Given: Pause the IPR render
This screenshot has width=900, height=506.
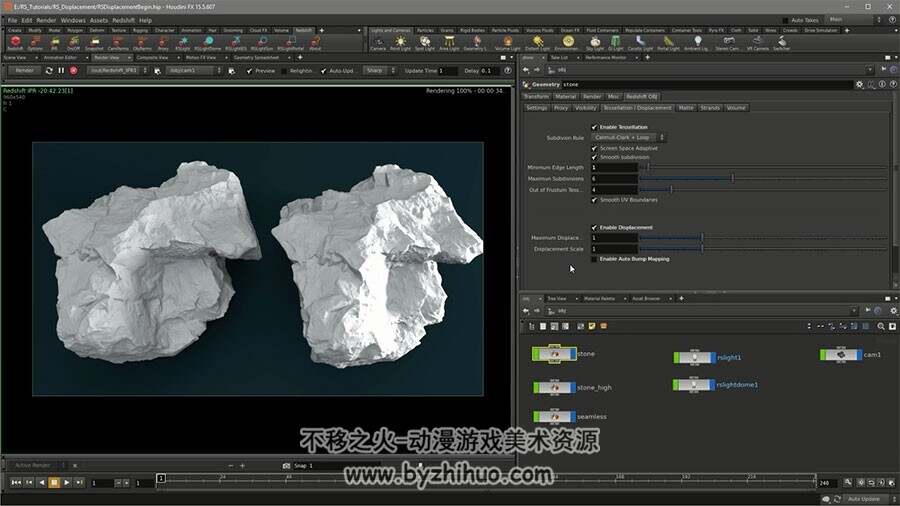Looking at the screenshot, I should 61,71.
